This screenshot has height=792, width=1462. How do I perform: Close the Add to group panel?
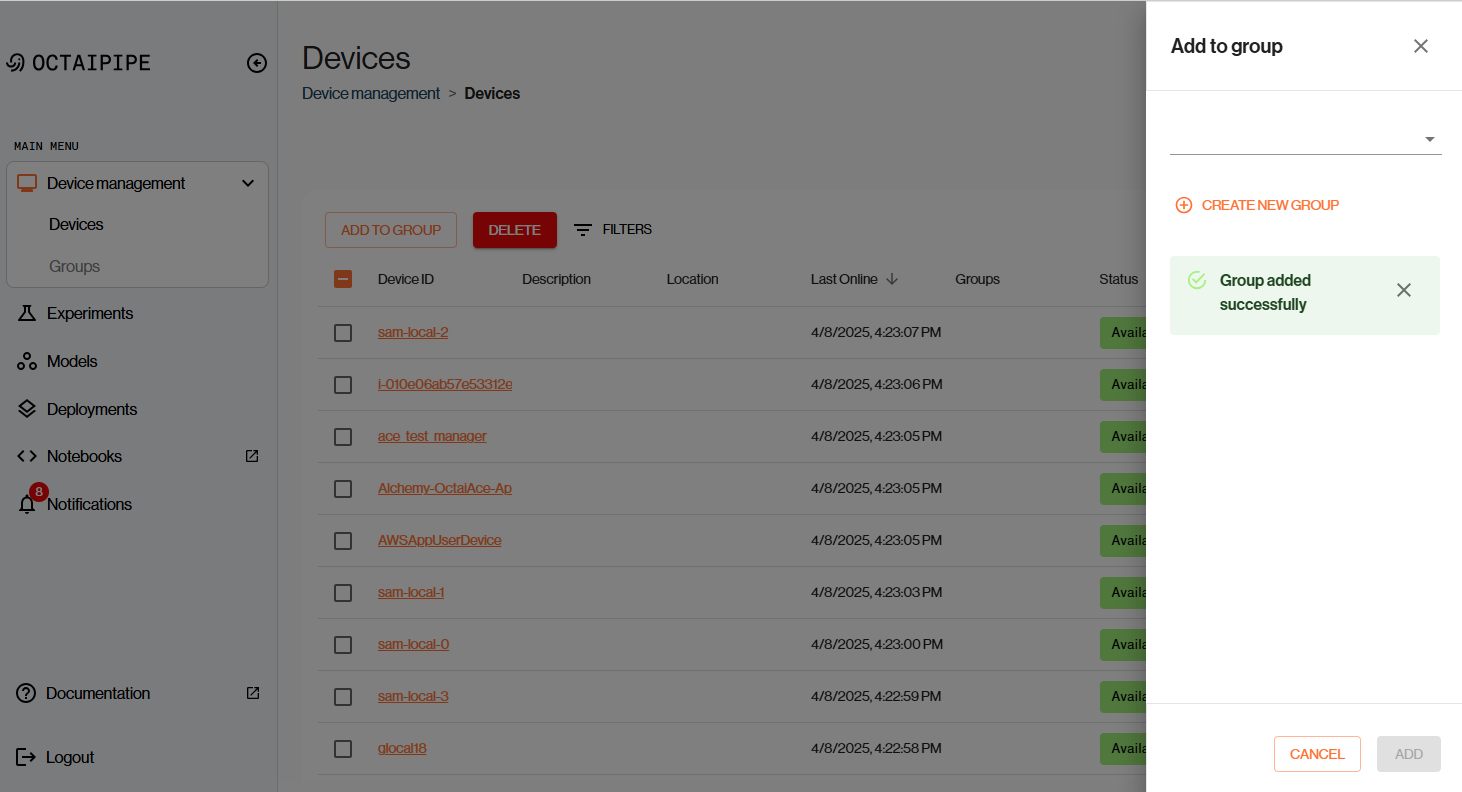click(x=1420, y=46)
